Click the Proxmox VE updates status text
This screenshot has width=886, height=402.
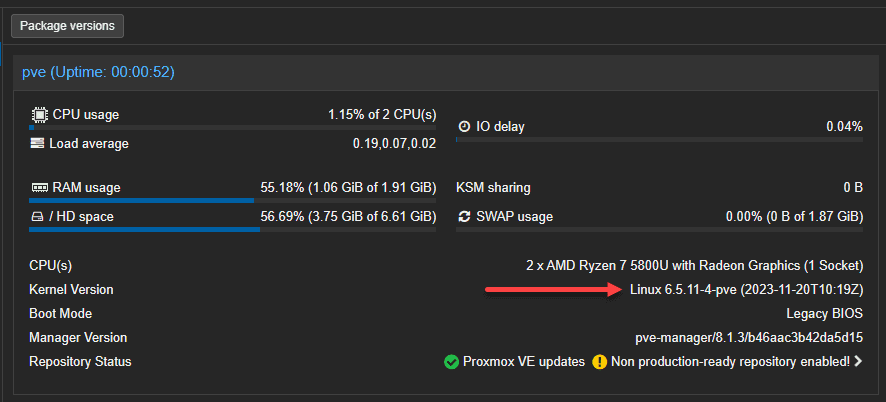pyautogui.click(x=523, y=362)
